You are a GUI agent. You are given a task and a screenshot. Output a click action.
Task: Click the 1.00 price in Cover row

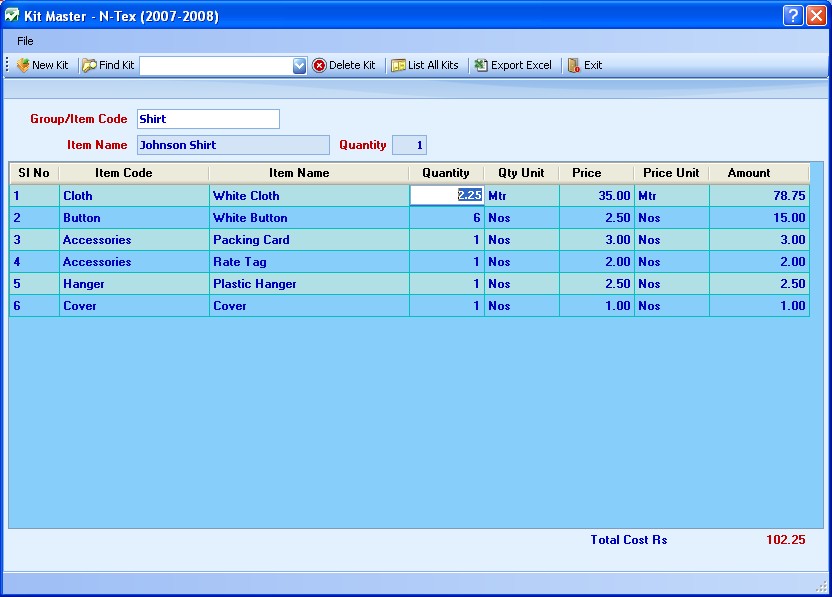point(597,306)
